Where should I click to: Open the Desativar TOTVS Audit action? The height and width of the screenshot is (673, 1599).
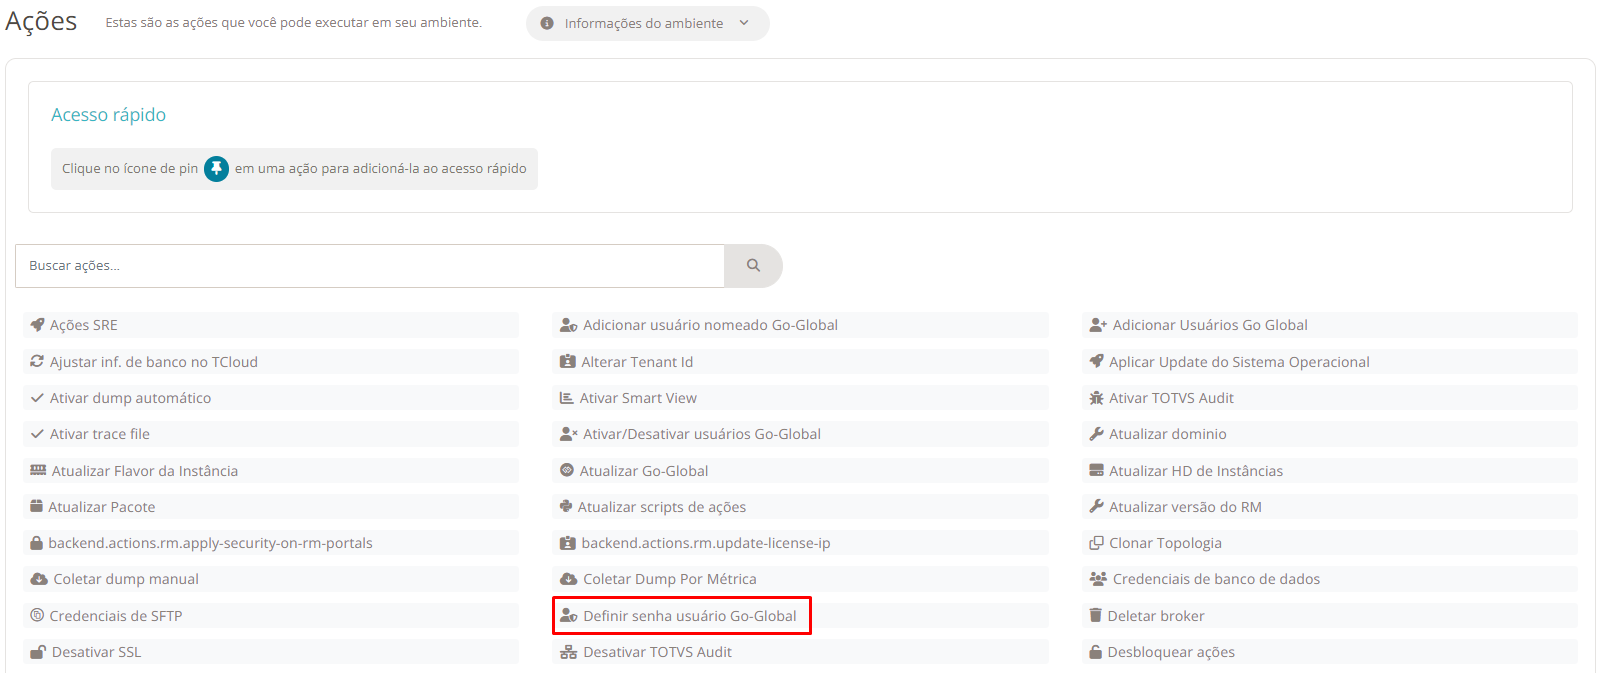(800, 652)
